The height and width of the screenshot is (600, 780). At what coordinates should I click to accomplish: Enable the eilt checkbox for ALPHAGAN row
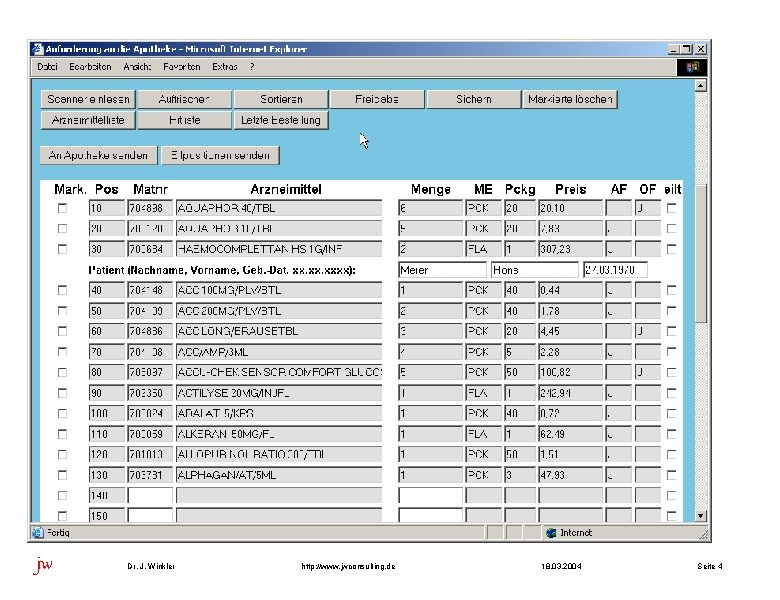coord(672,475)
